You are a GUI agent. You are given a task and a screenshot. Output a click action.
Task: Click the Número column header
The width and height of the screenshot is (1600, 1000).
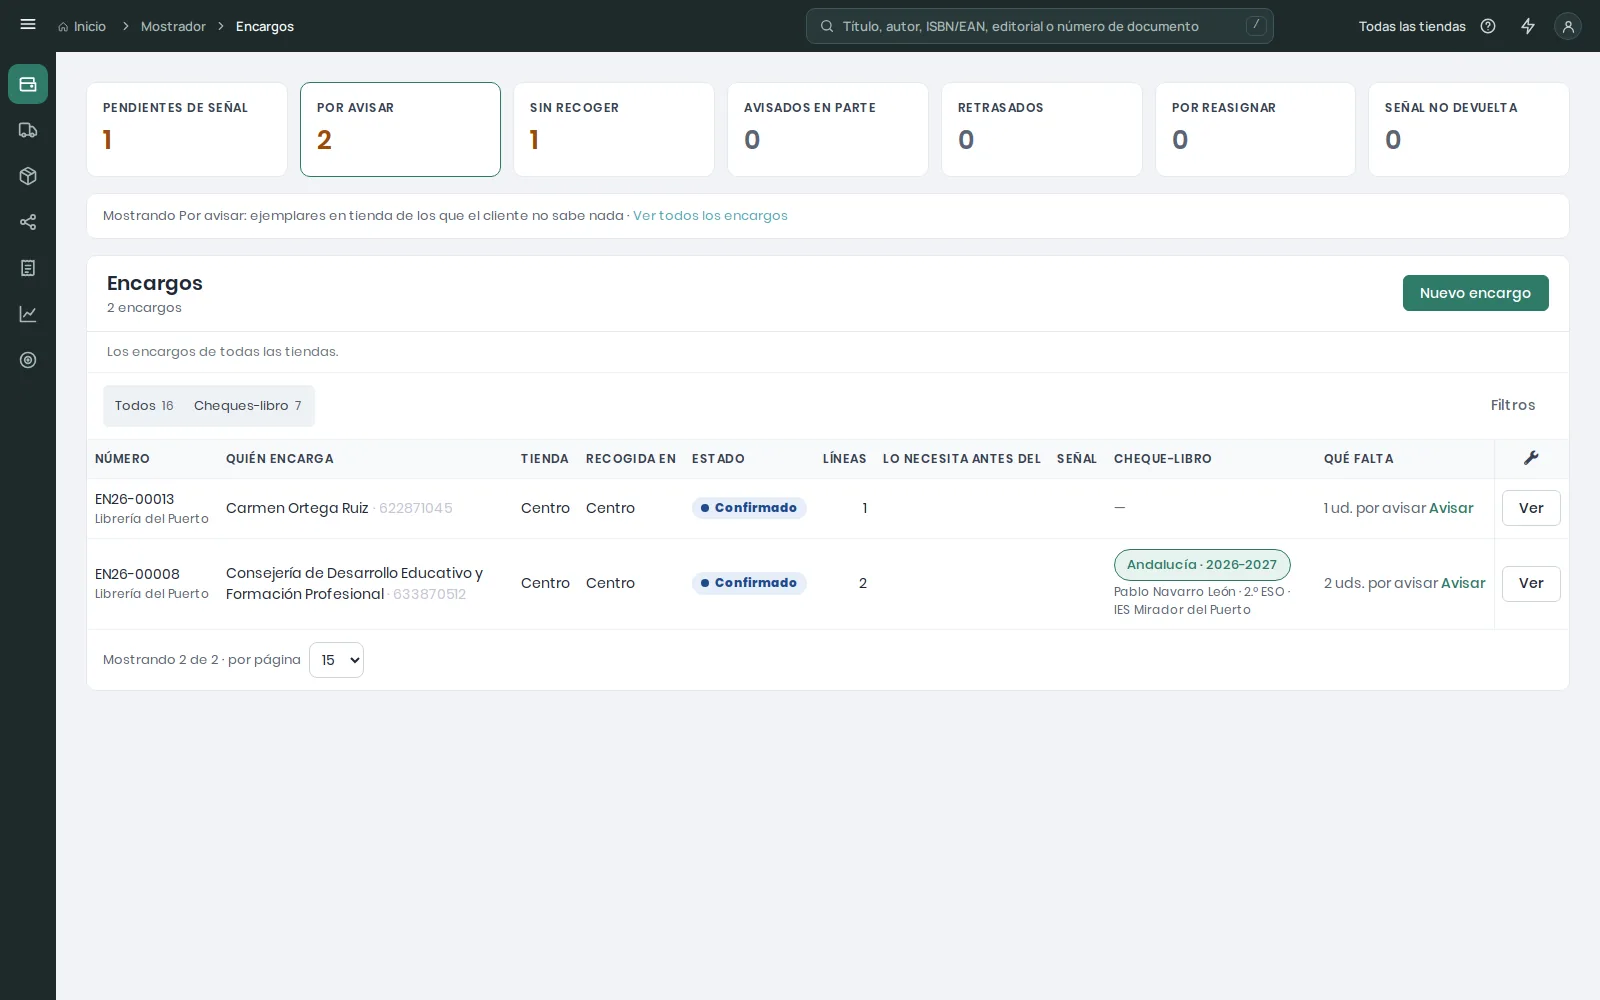pyautogui.click(x=122, y=459)
